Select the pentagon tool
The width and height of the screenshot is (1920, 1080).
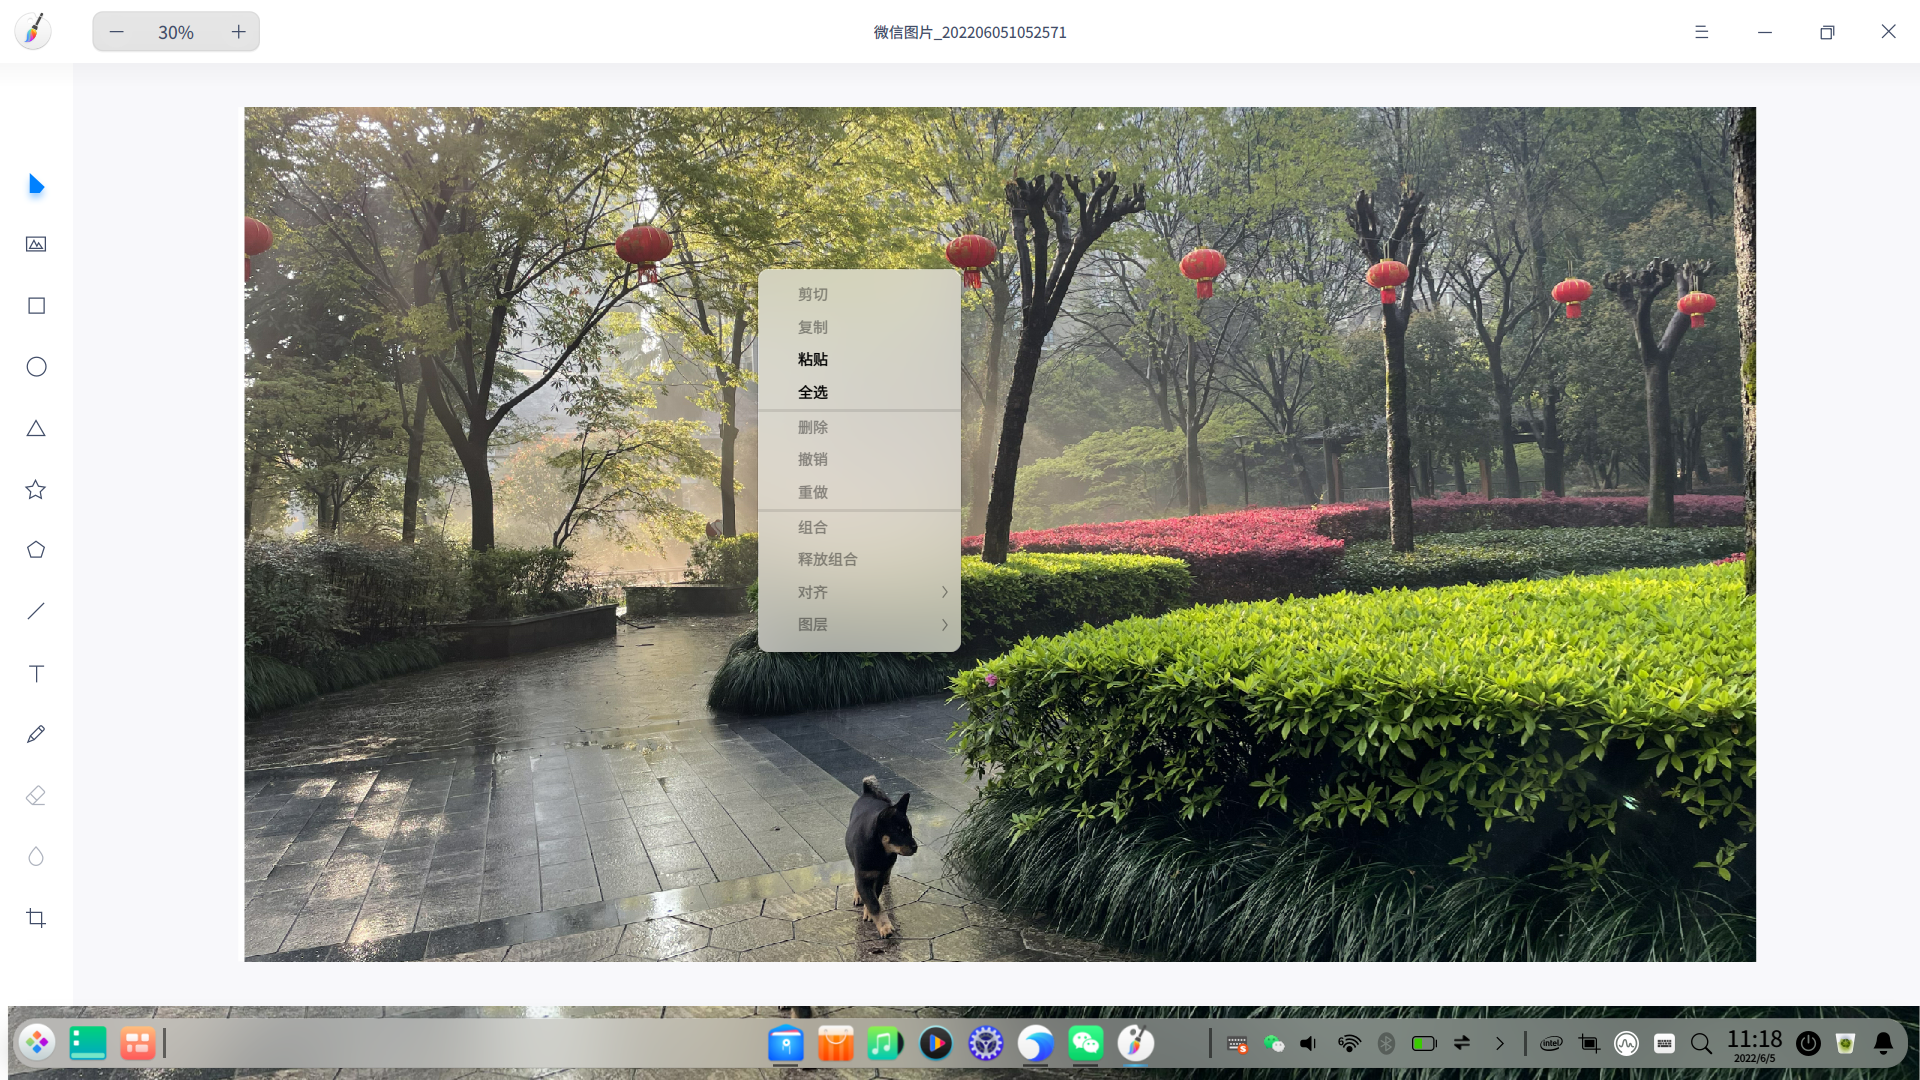[x=36, y=549]
